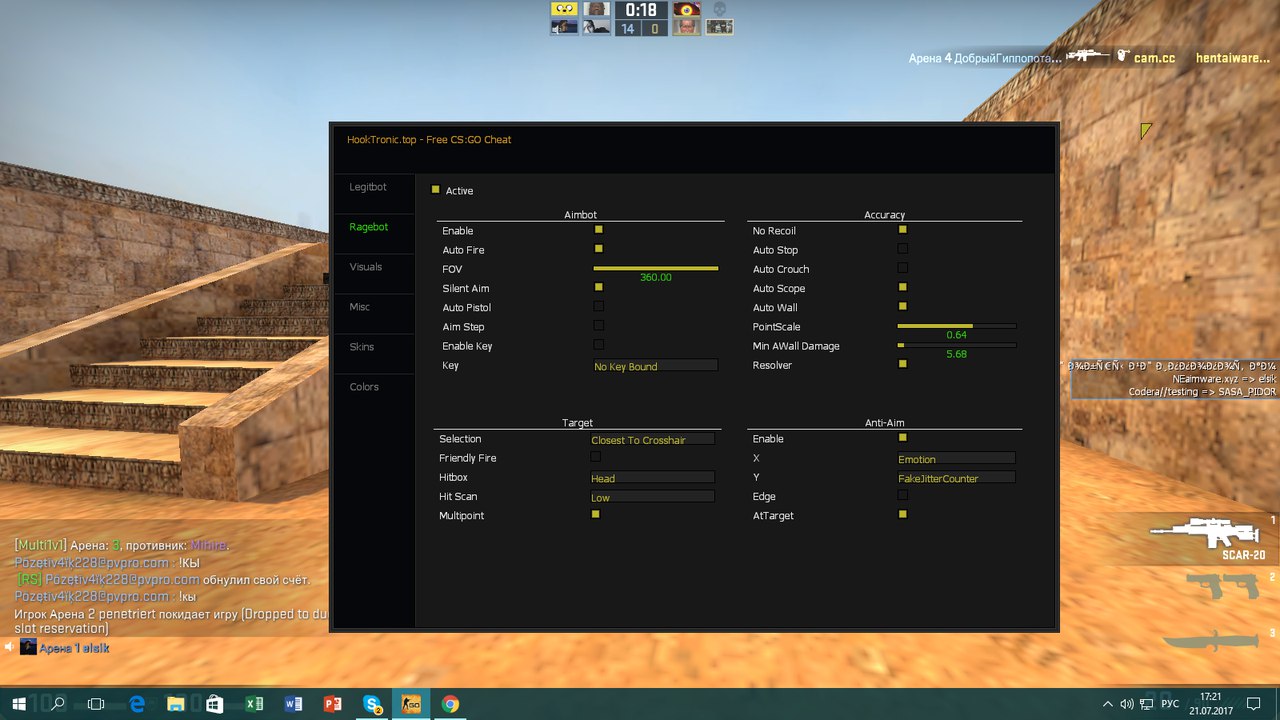This screenshot has height=720, width=1280.
Task: Toggle the Auto Wall checkbox
Action: click(x=902, y=306)
